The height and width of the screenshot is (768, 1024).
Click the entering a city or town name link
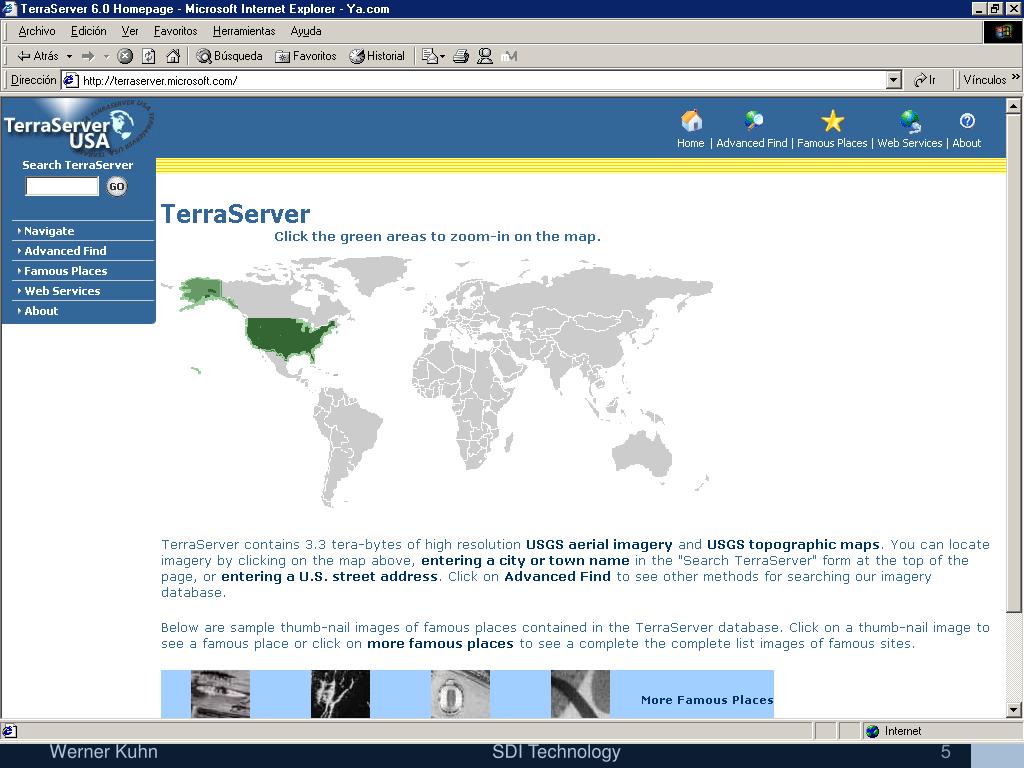coord(525,561)
